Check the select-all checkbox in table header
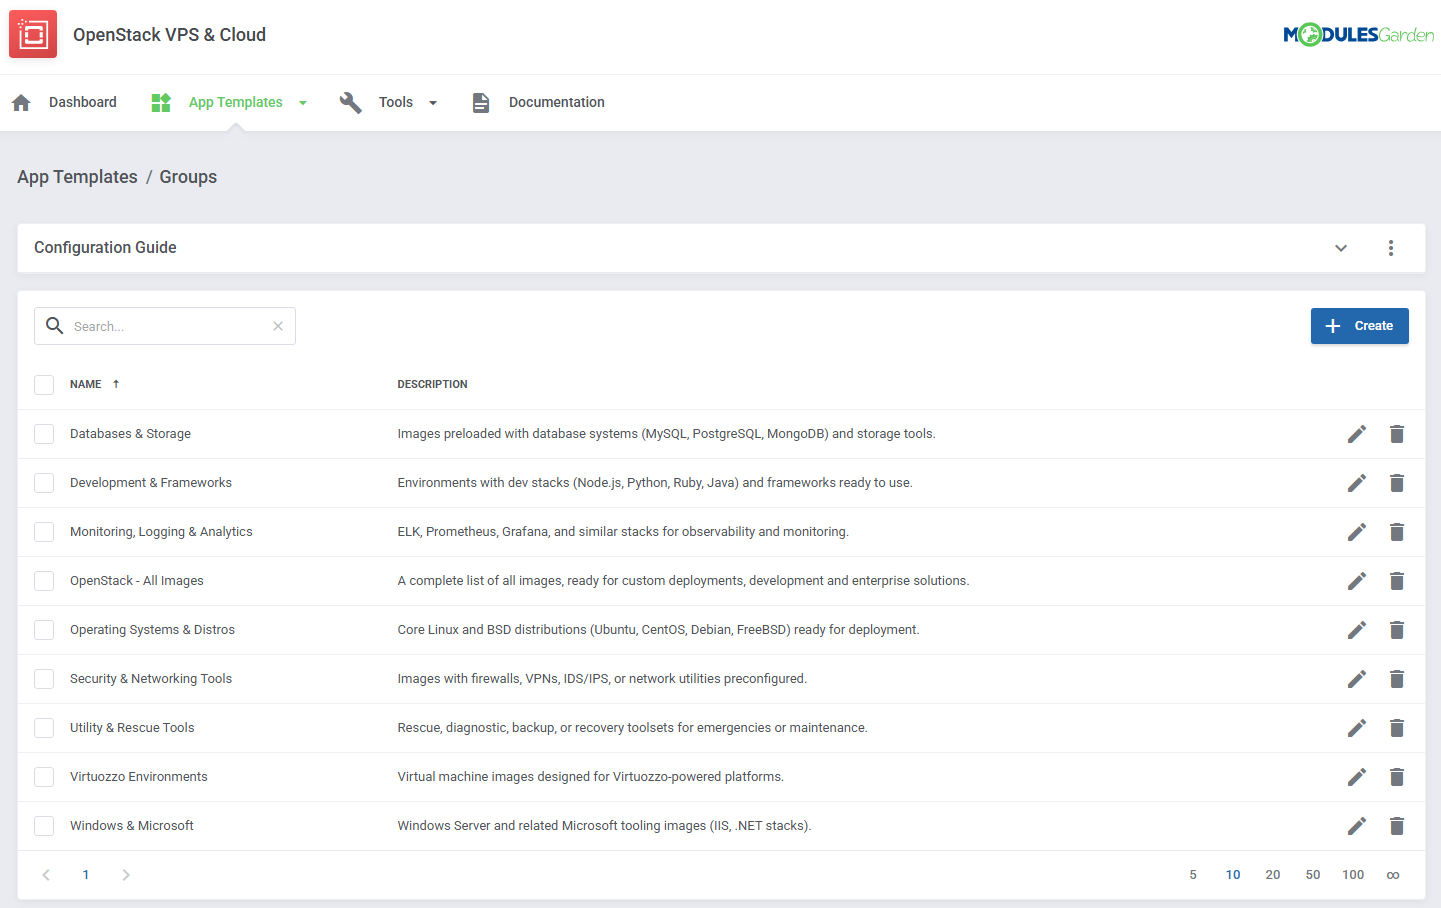Image resolution: width=1441 pixels, height=908 pixels. click(44, 384)
